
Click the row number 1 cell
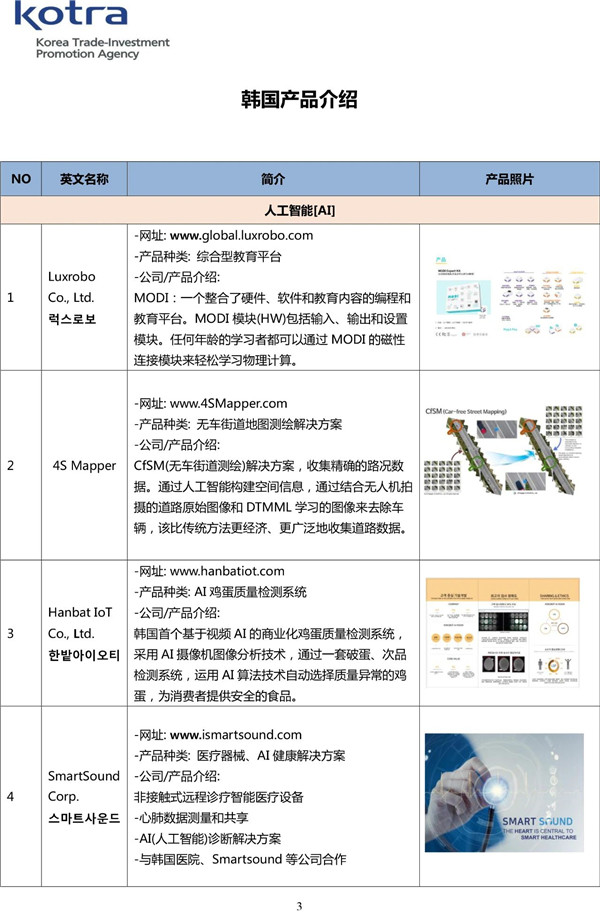[x=21, y=297]
